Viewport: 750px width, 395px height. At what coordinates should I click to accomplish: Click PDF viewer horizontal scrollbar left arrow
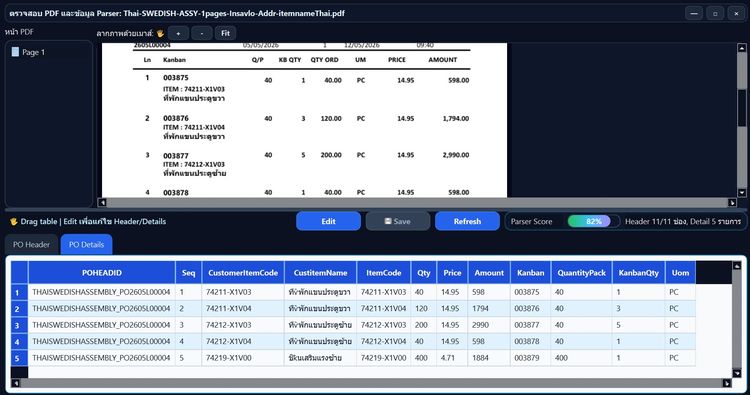click(102, 202)
